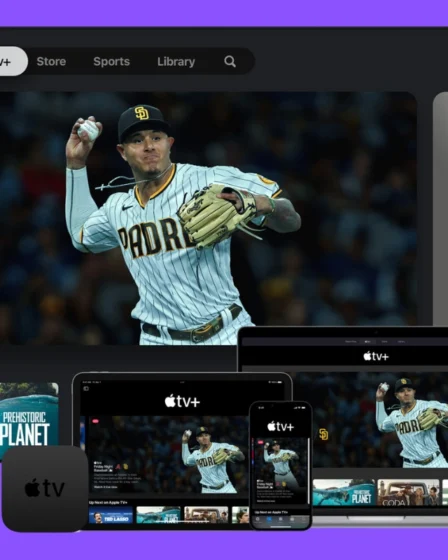The height and width of the screenshot is (560, 448).
Task: Switch to the Sports tab
Action: [x=111, y=61]
